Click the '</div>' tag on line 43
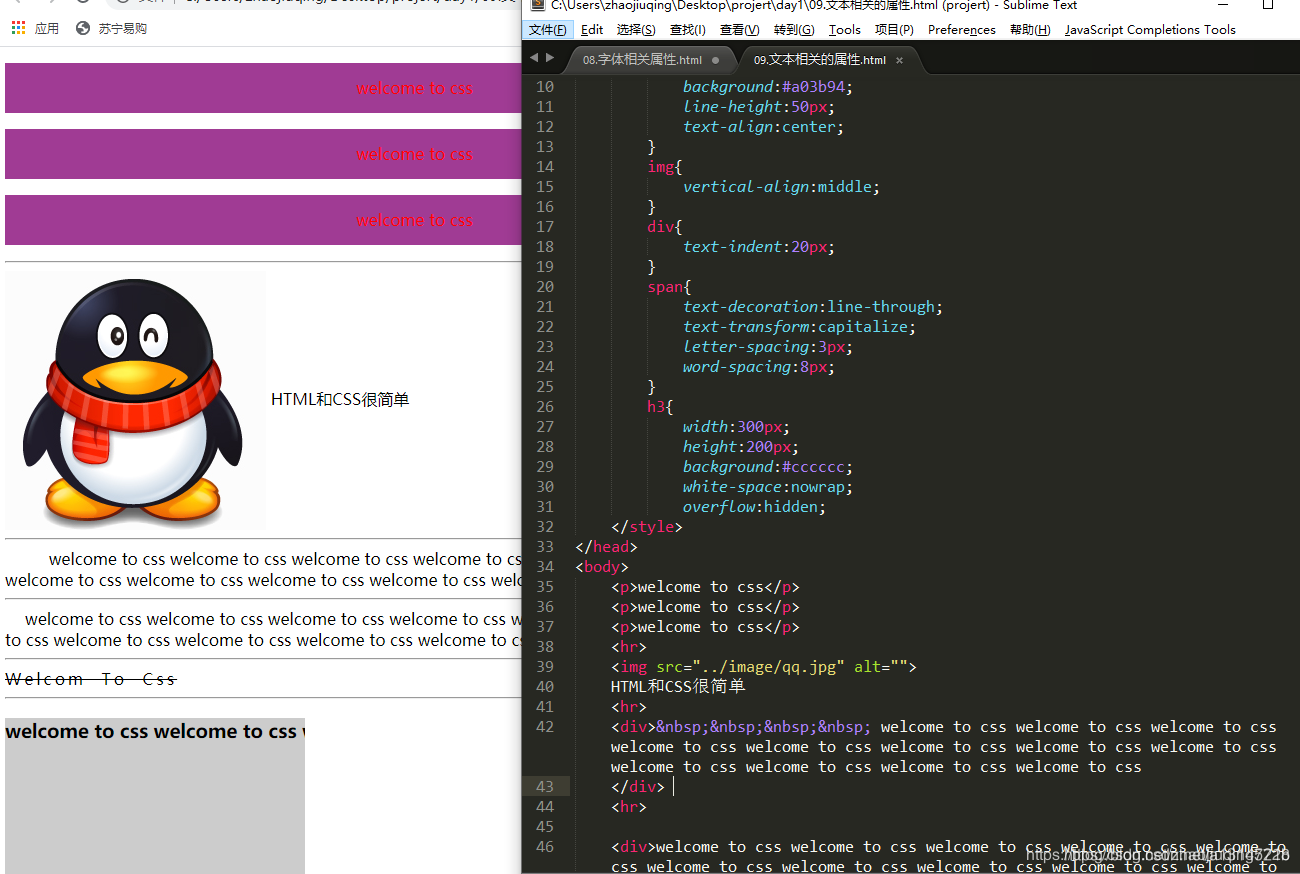Image resolution: width=1300 pixels, height=874 pixels. pos(638,787)
